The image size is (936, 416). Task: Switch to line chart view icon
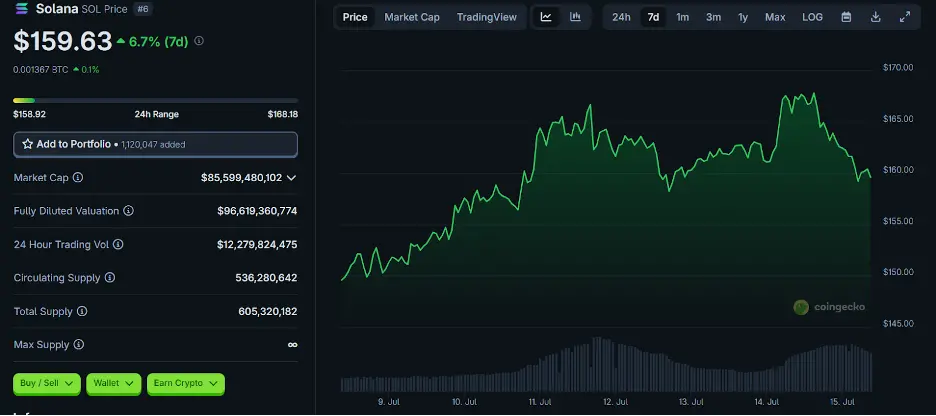coord(546,17)
